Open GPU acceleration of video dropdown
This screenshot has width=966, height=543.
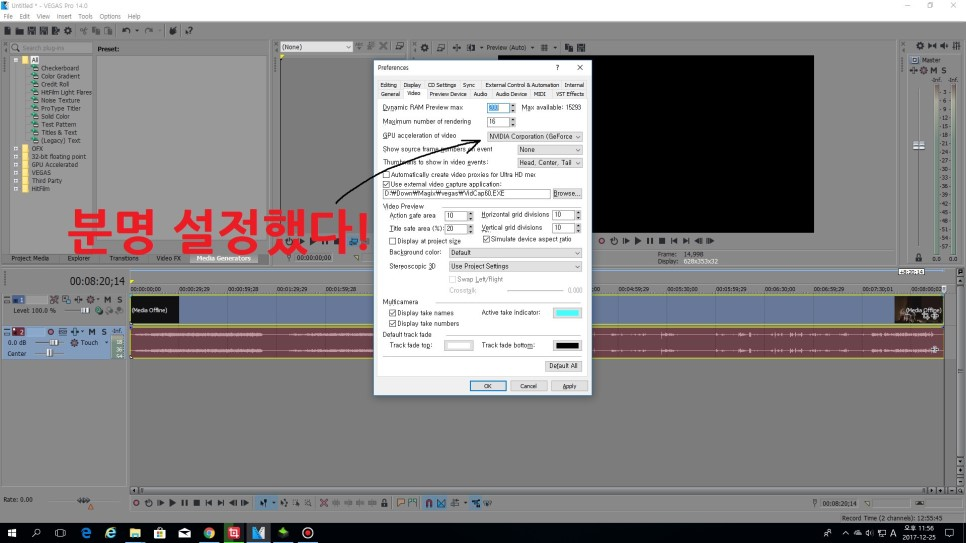pos(534,136)
